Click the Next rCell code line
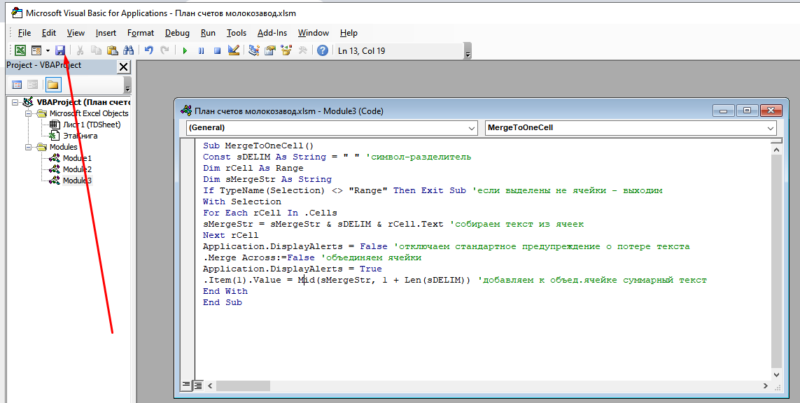The height and width of the screenshot is (403, 800). click(230, 235)
